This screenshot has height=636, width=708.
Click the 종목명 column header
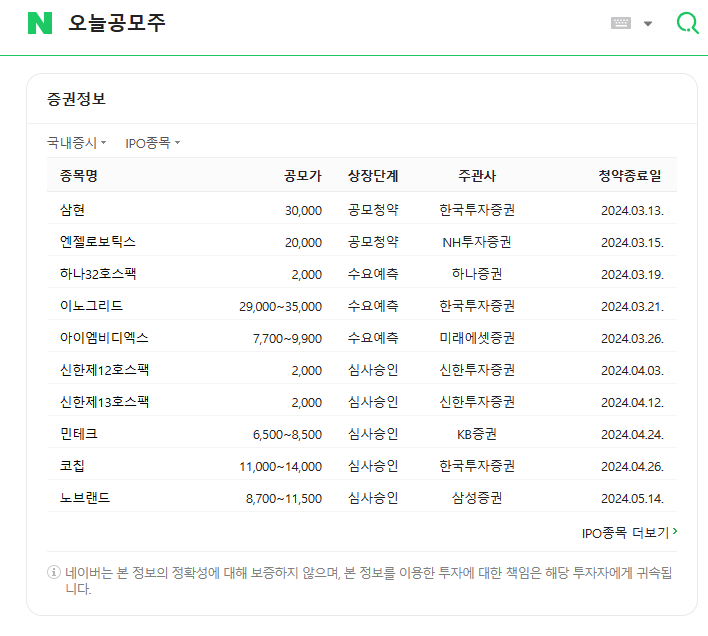[x=79, y=176]
